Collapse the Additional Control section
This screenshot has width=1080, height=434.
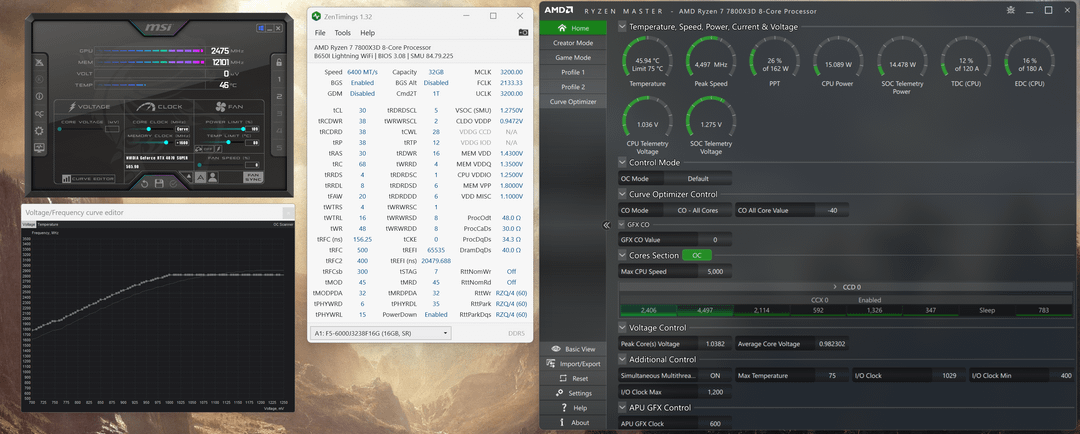tap(623, 360)
